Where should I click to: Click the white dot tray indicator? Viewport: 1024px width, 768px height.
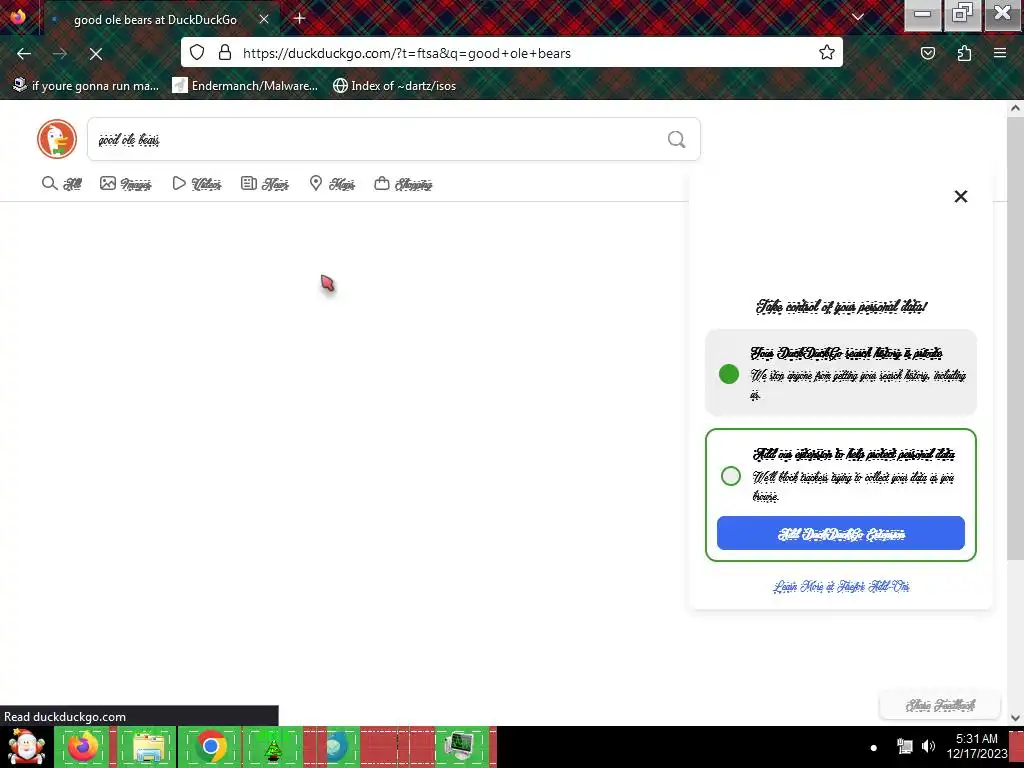874,747
